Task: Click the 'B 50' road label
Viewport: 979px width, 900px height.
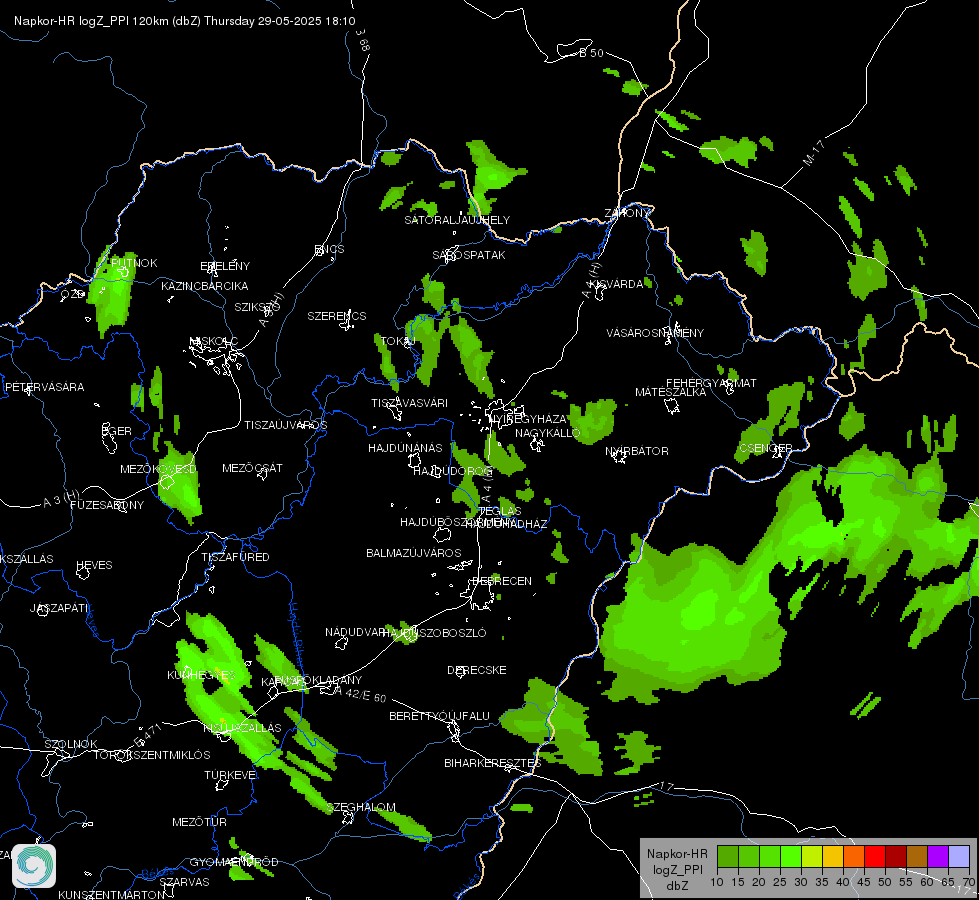Action: pyautogui.click(x=591, y=53)
